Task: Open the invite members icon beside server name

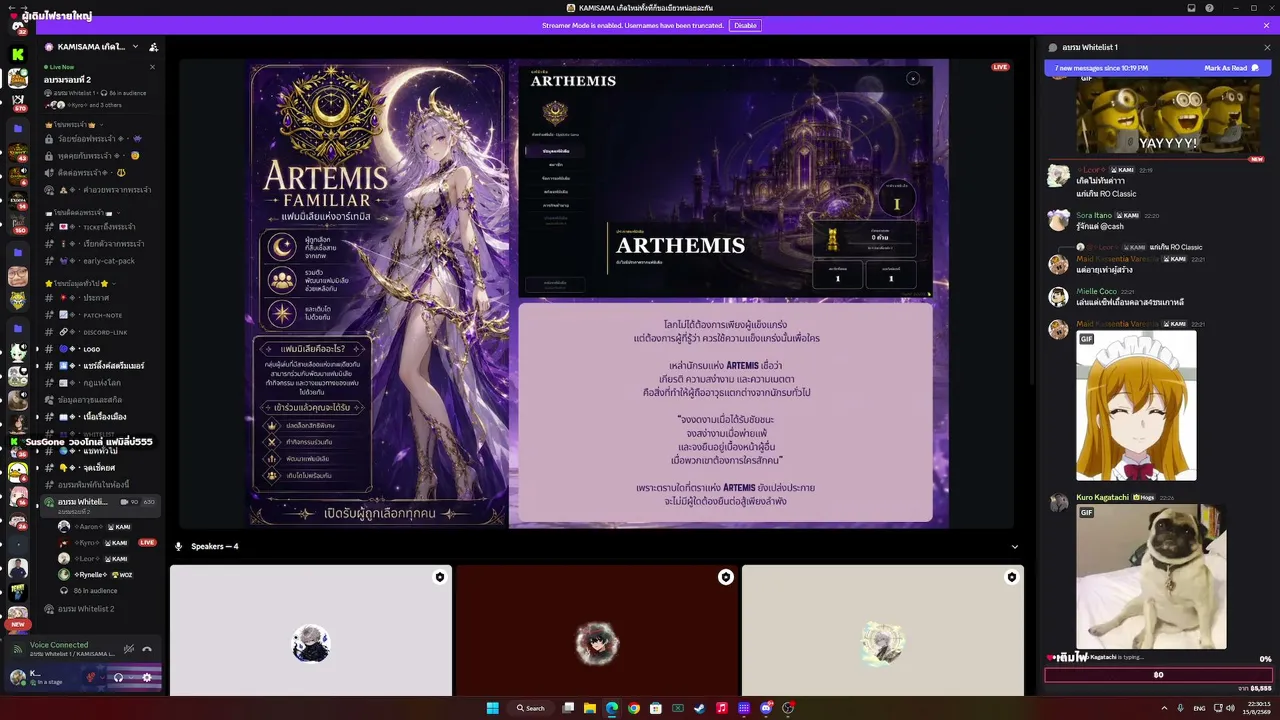Action: (x=153, y=47)
